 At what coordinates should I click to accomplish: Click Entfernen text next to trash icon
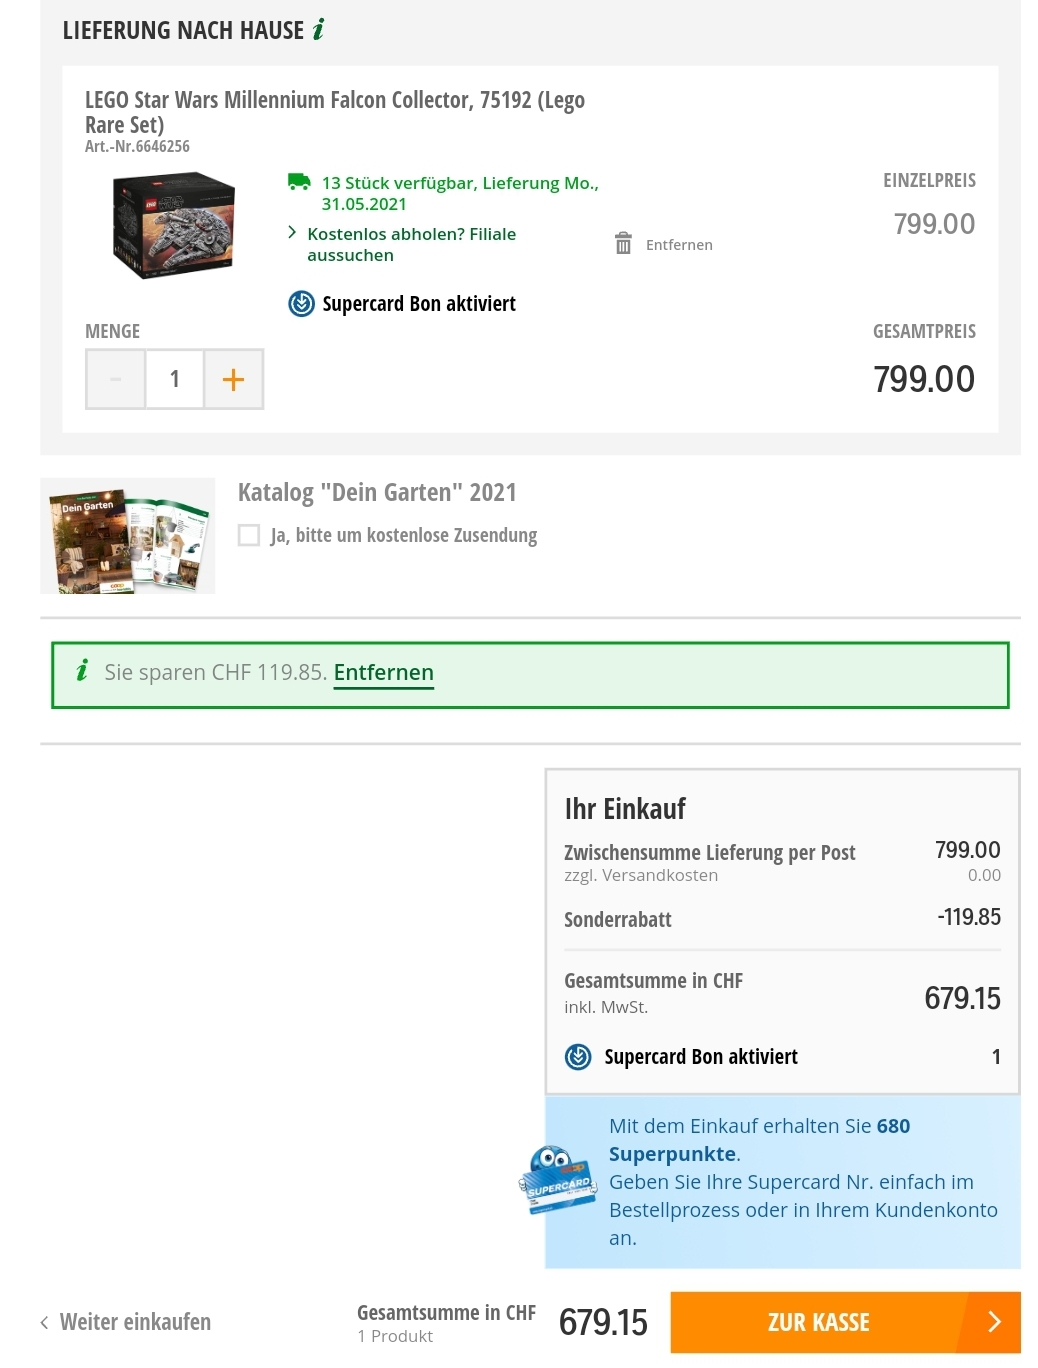(679, 245)
